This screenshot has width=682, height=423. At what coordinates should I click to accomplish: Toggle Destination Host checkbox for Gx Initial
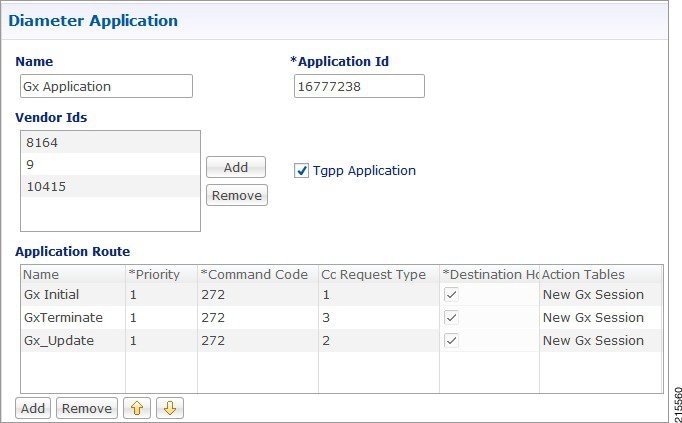click(x=451, y=295)
